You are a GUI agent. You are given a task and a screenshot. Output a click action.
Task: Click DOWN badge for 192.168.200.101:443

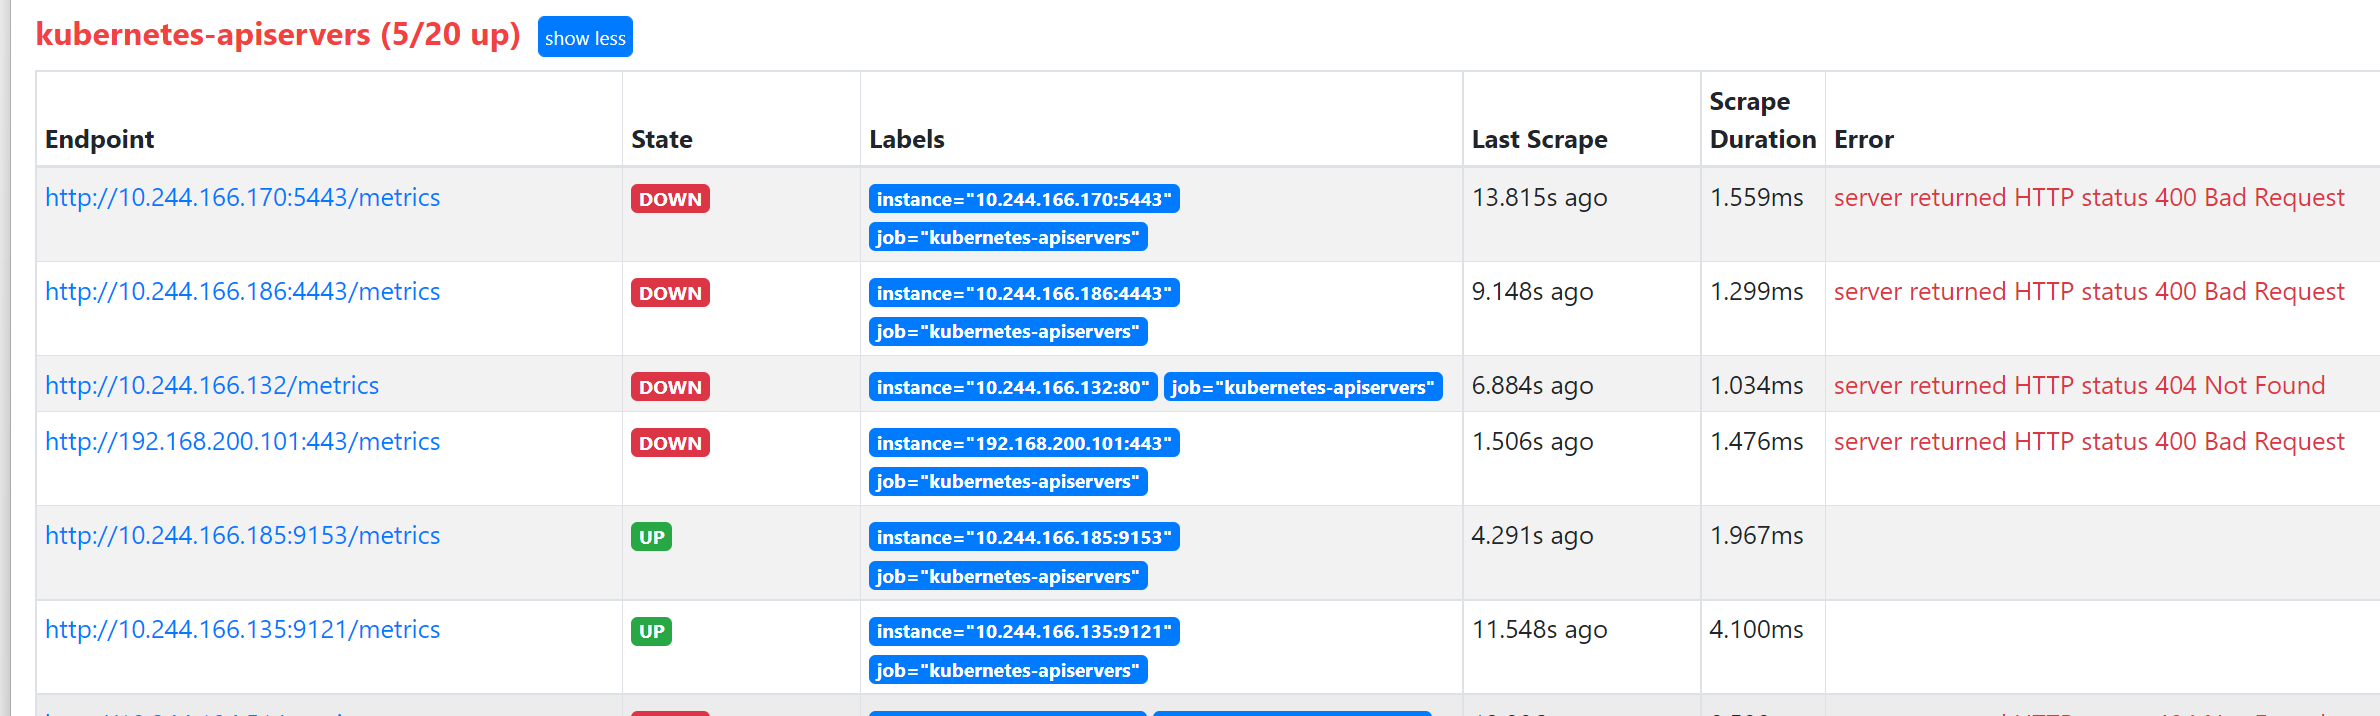pos(670,443)
